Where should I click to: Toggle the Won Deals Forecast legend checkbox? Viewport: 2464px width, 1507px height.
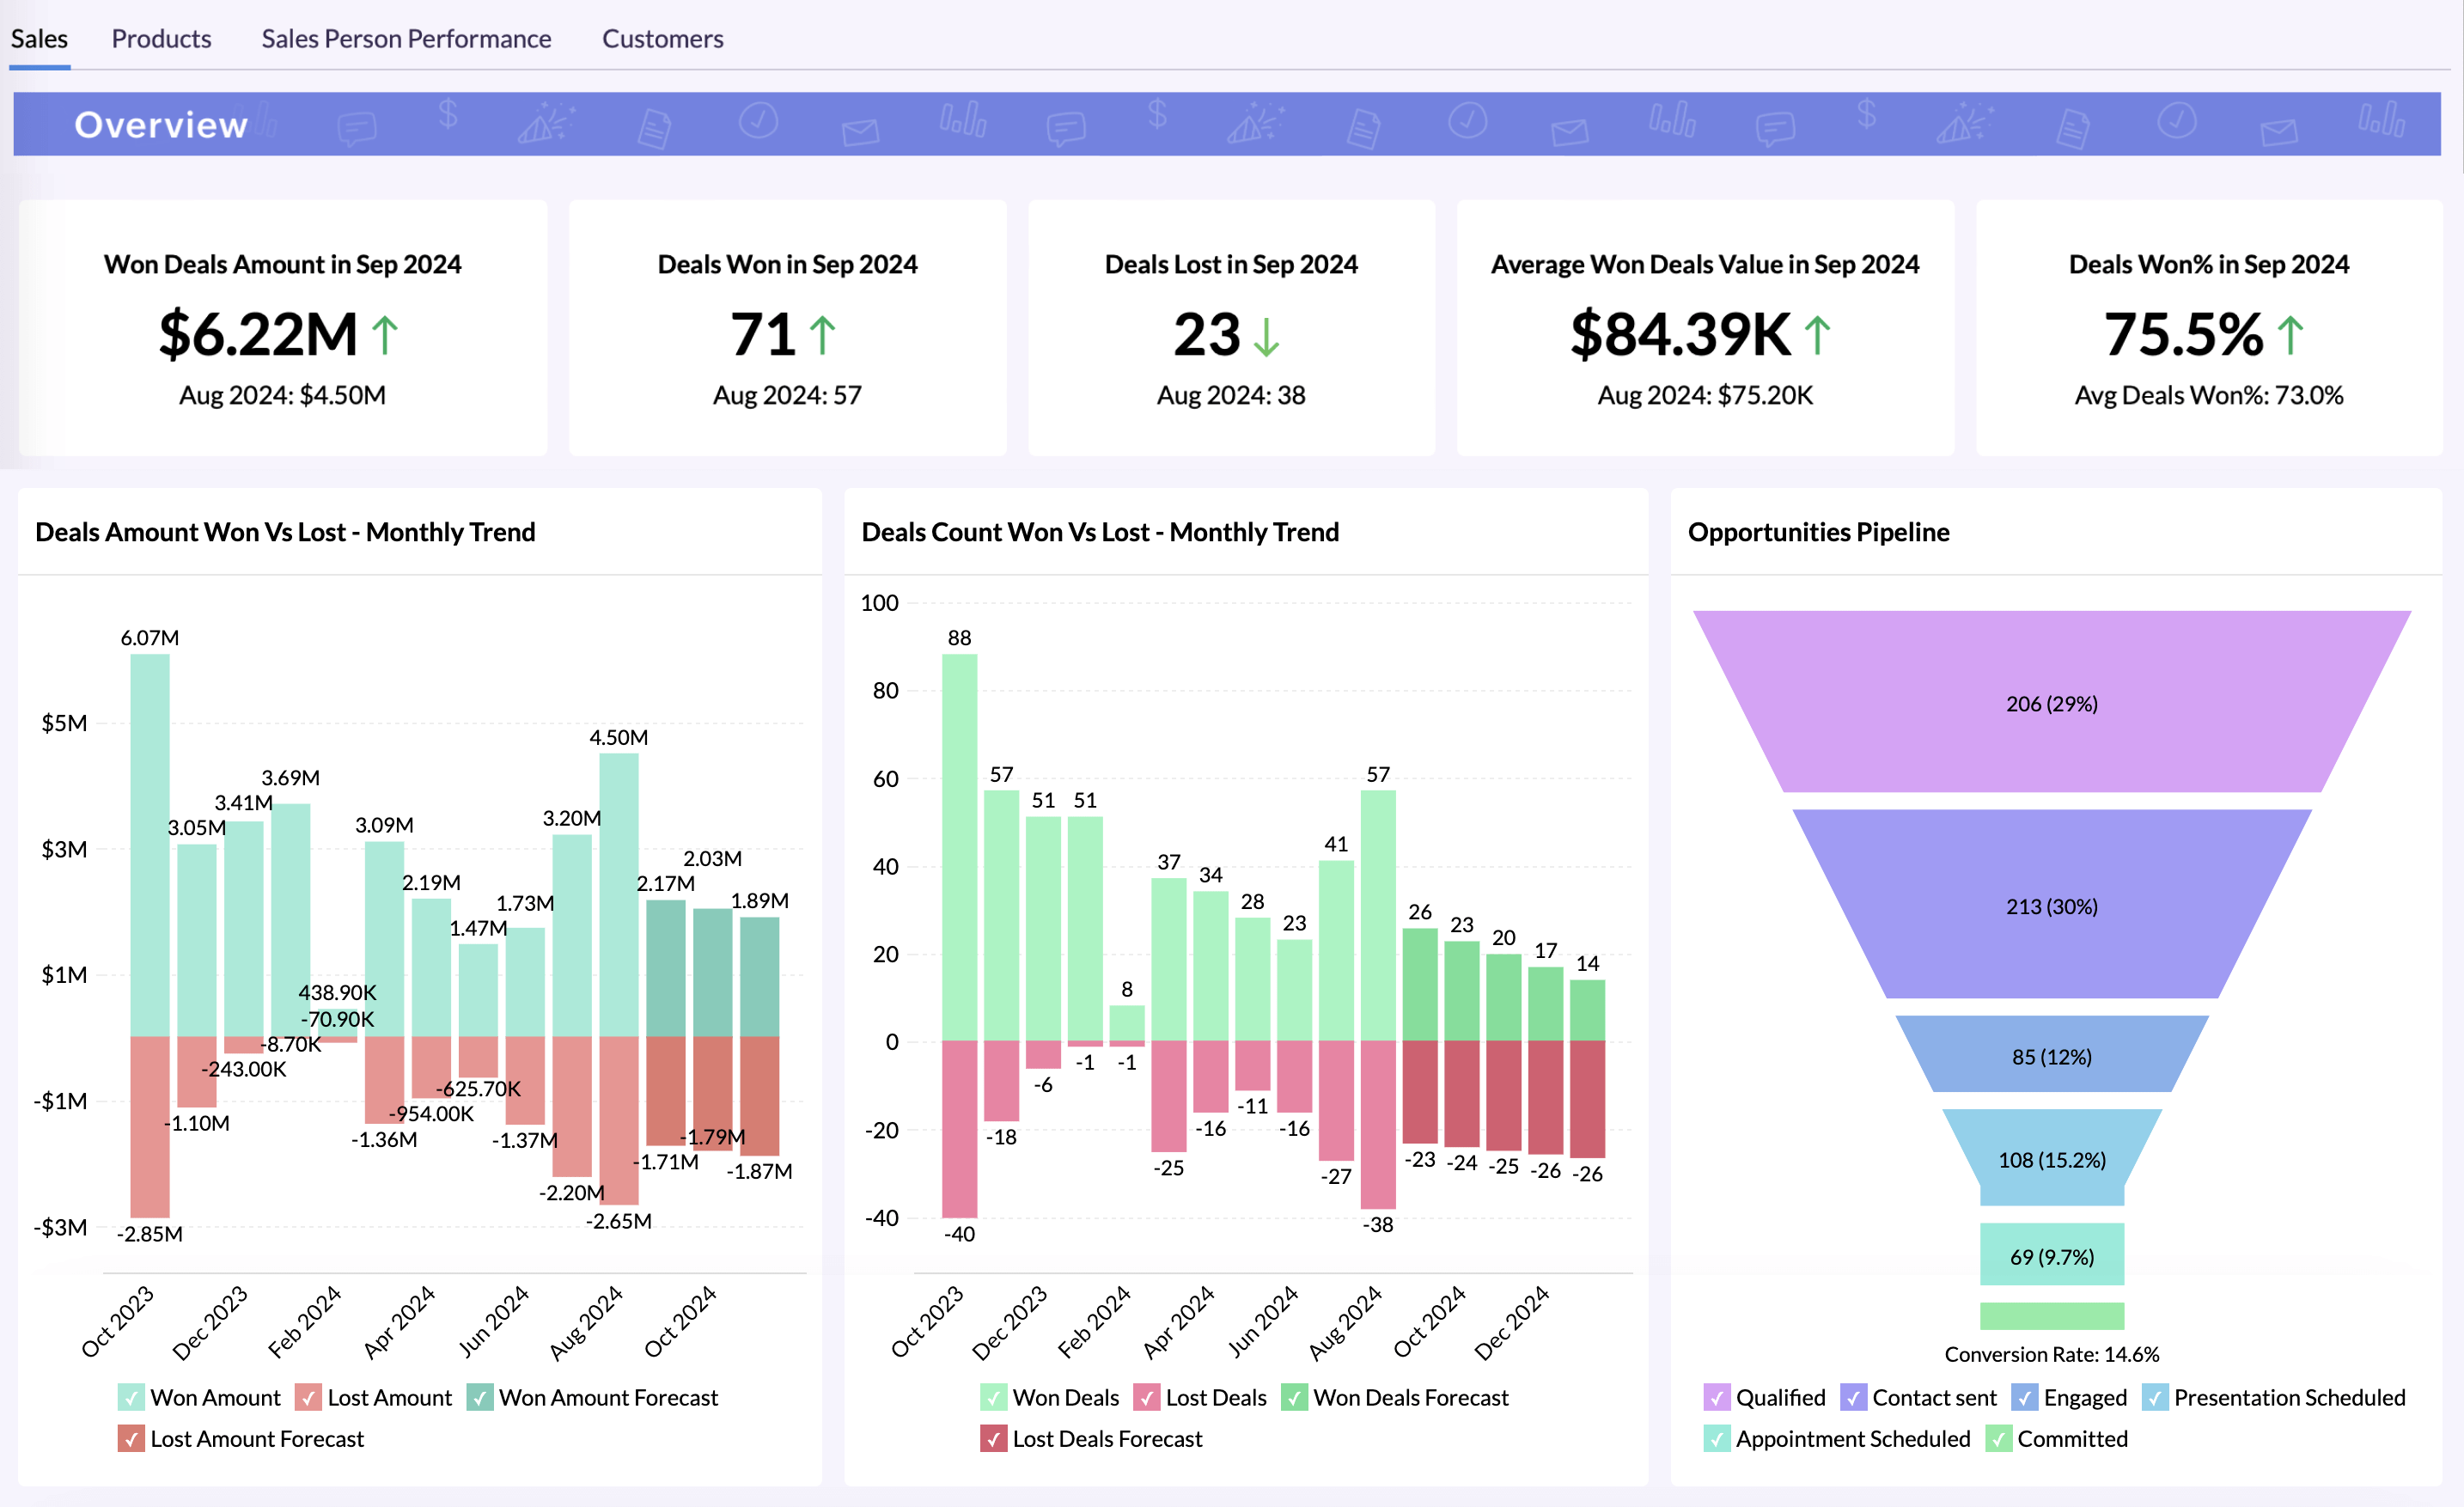(x=1294, y=1397)
